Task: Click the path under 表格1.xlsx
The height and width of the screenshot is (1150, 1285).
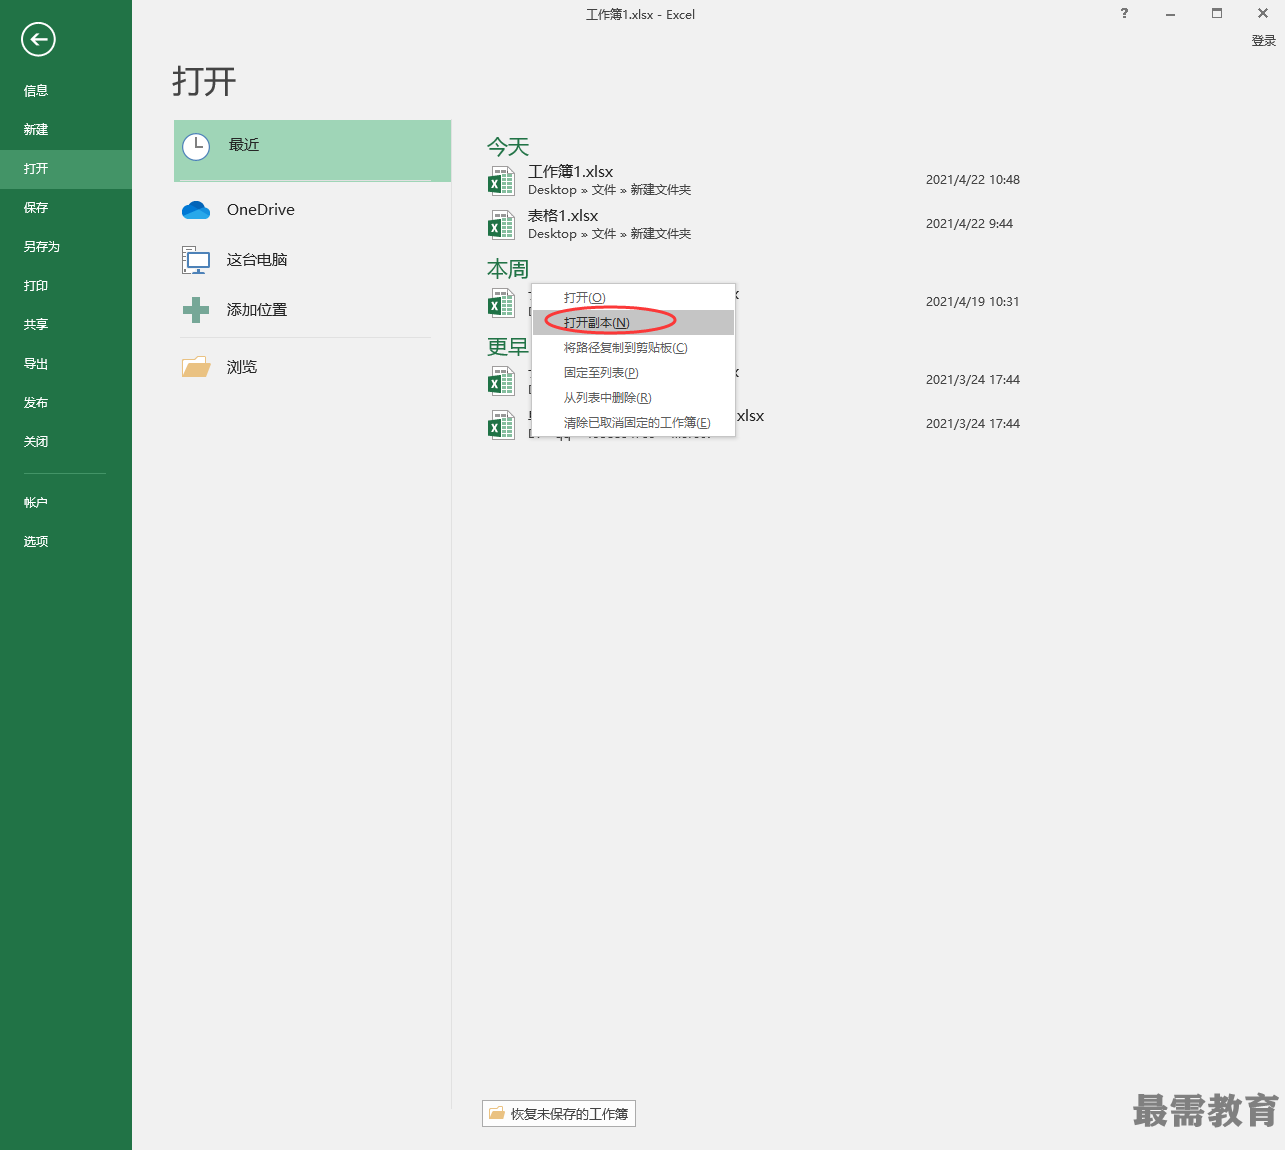Action: [x=610, y=234]
